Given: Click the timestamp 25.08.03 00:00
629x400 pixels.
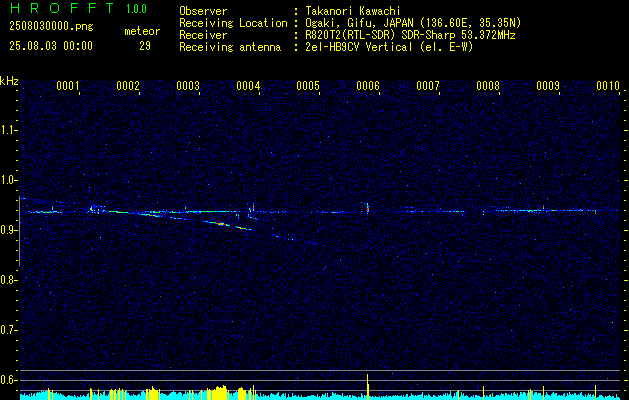Looking at the screenshot, I should point(51,46).
